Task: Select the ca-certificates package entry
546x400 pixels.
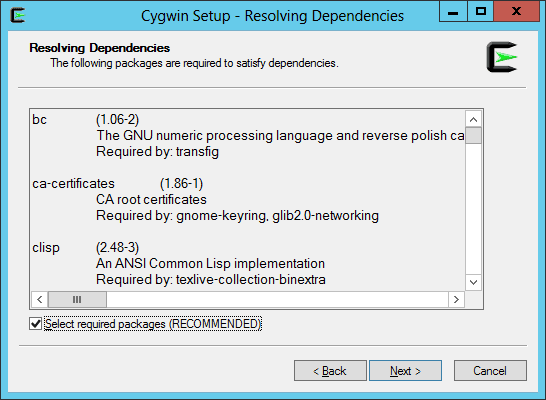Action: (73, 183)
